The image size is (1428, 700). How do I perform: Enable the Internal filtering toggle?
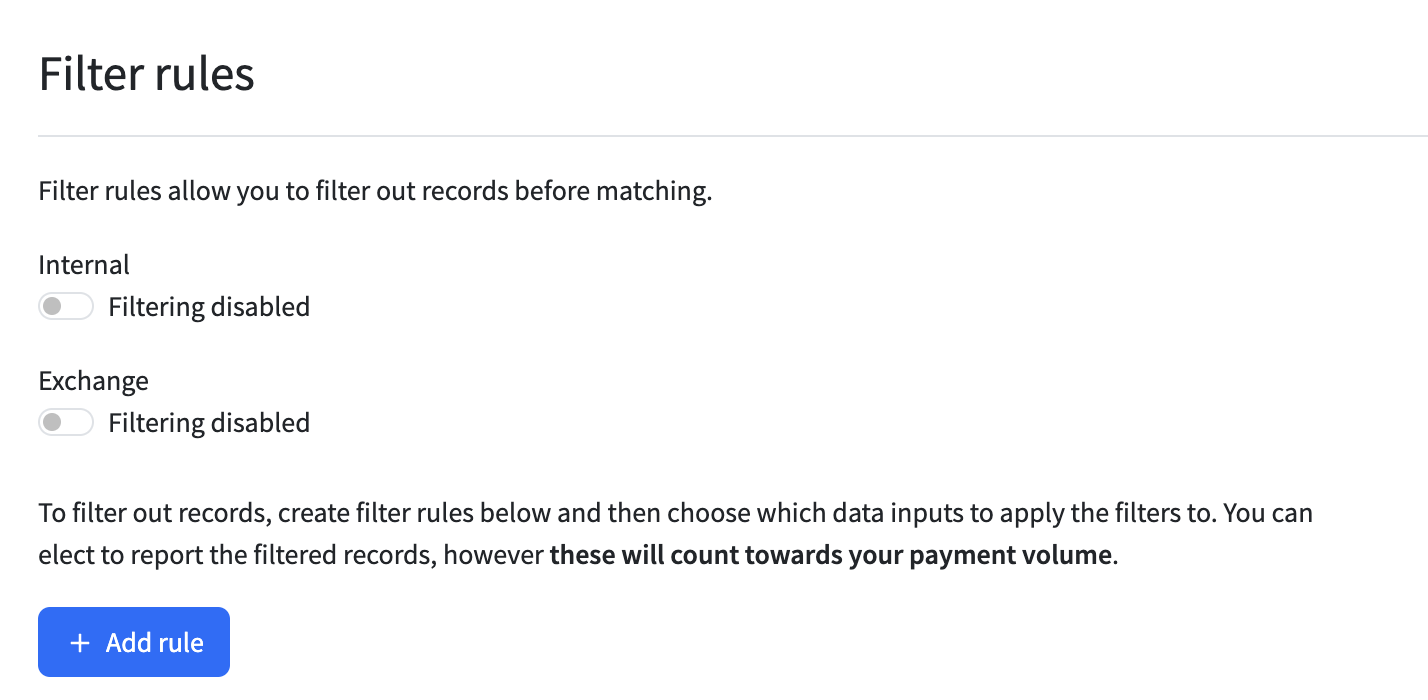click(66, 307)
